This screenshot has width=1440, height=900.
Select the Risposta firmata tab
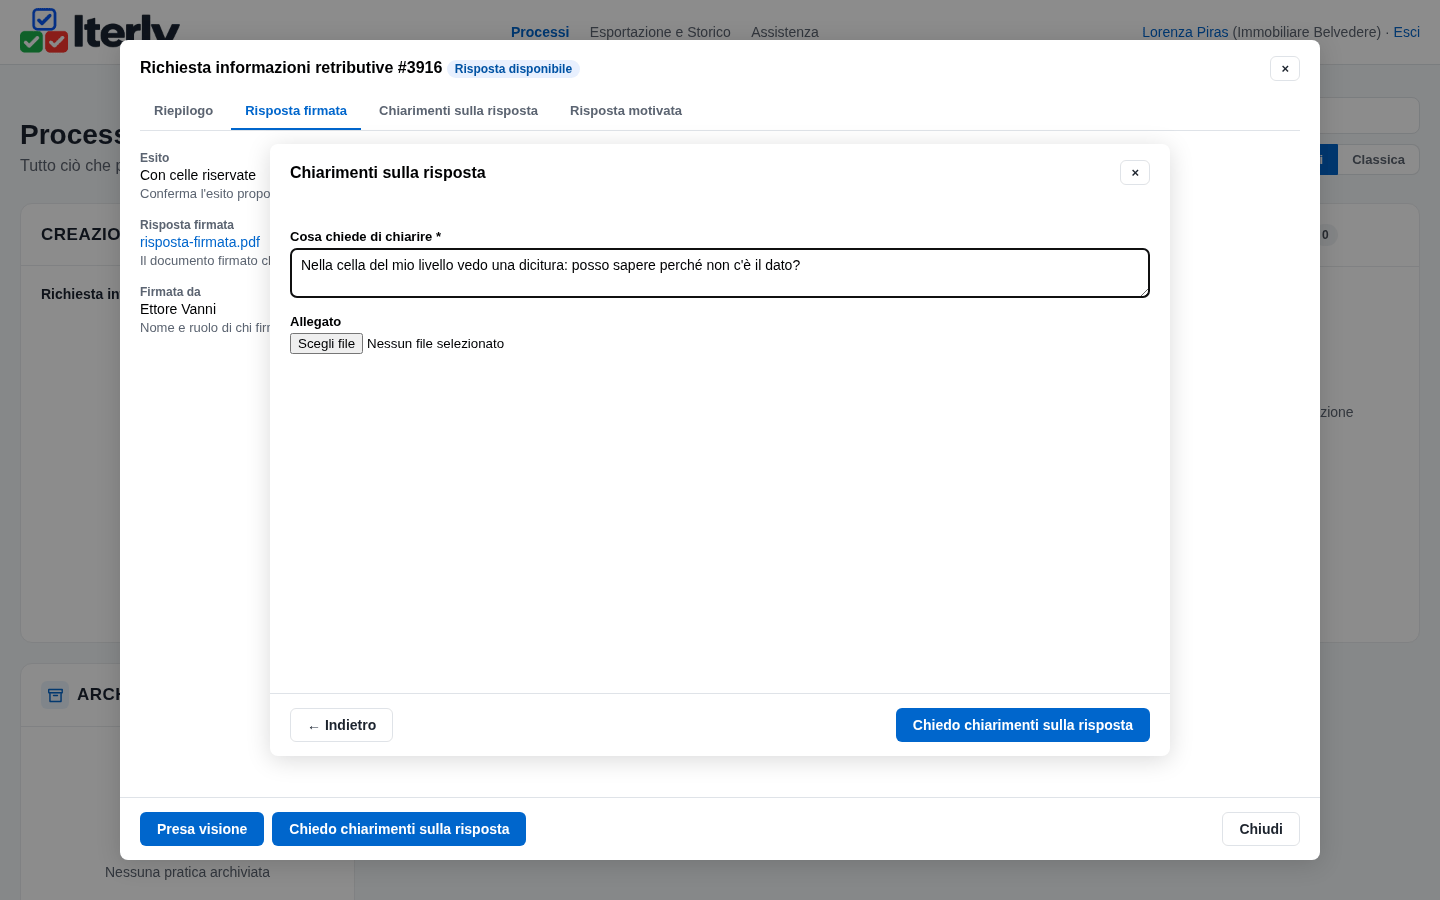coord(296,111)
